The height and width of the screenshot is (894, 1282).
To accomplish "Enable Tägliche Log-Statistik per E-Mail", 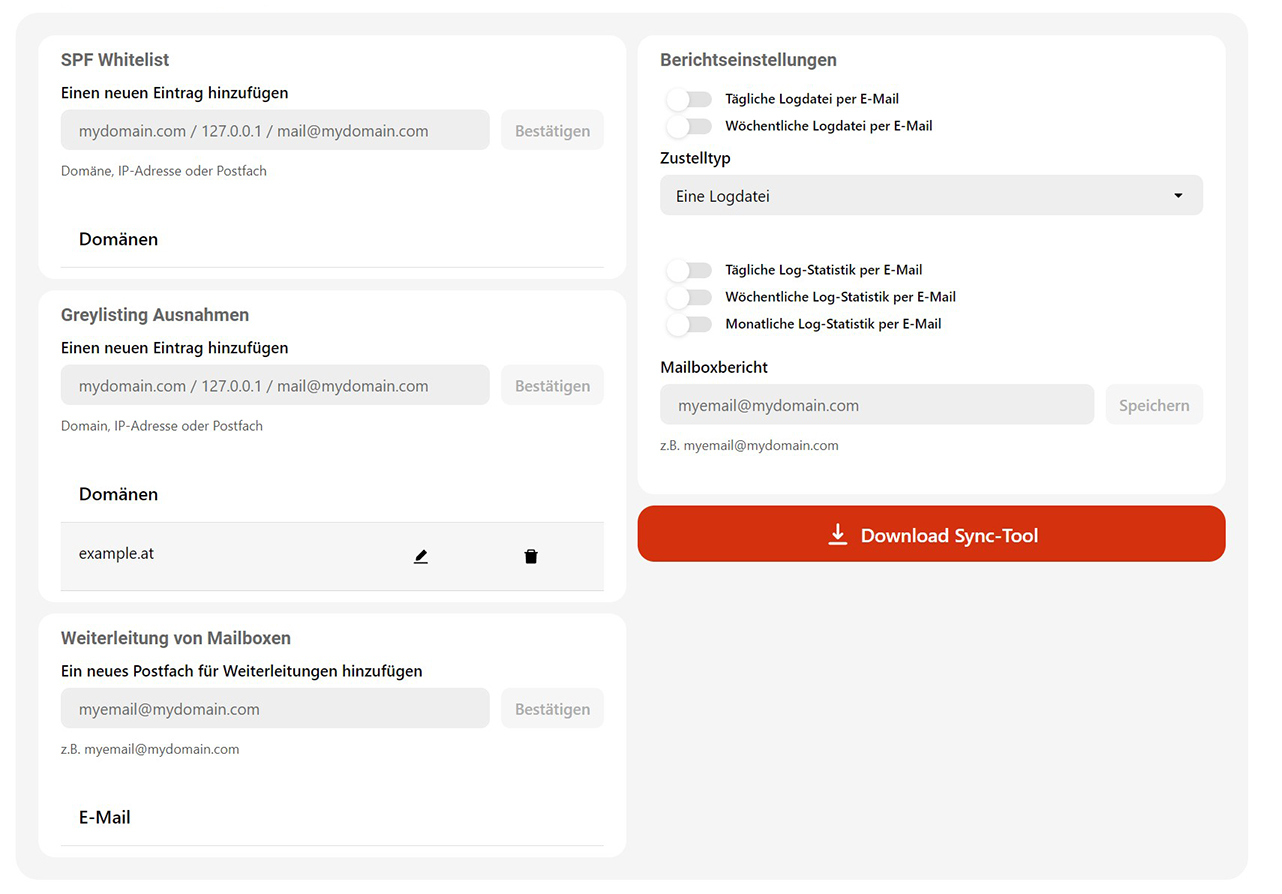I will (690, 270).
